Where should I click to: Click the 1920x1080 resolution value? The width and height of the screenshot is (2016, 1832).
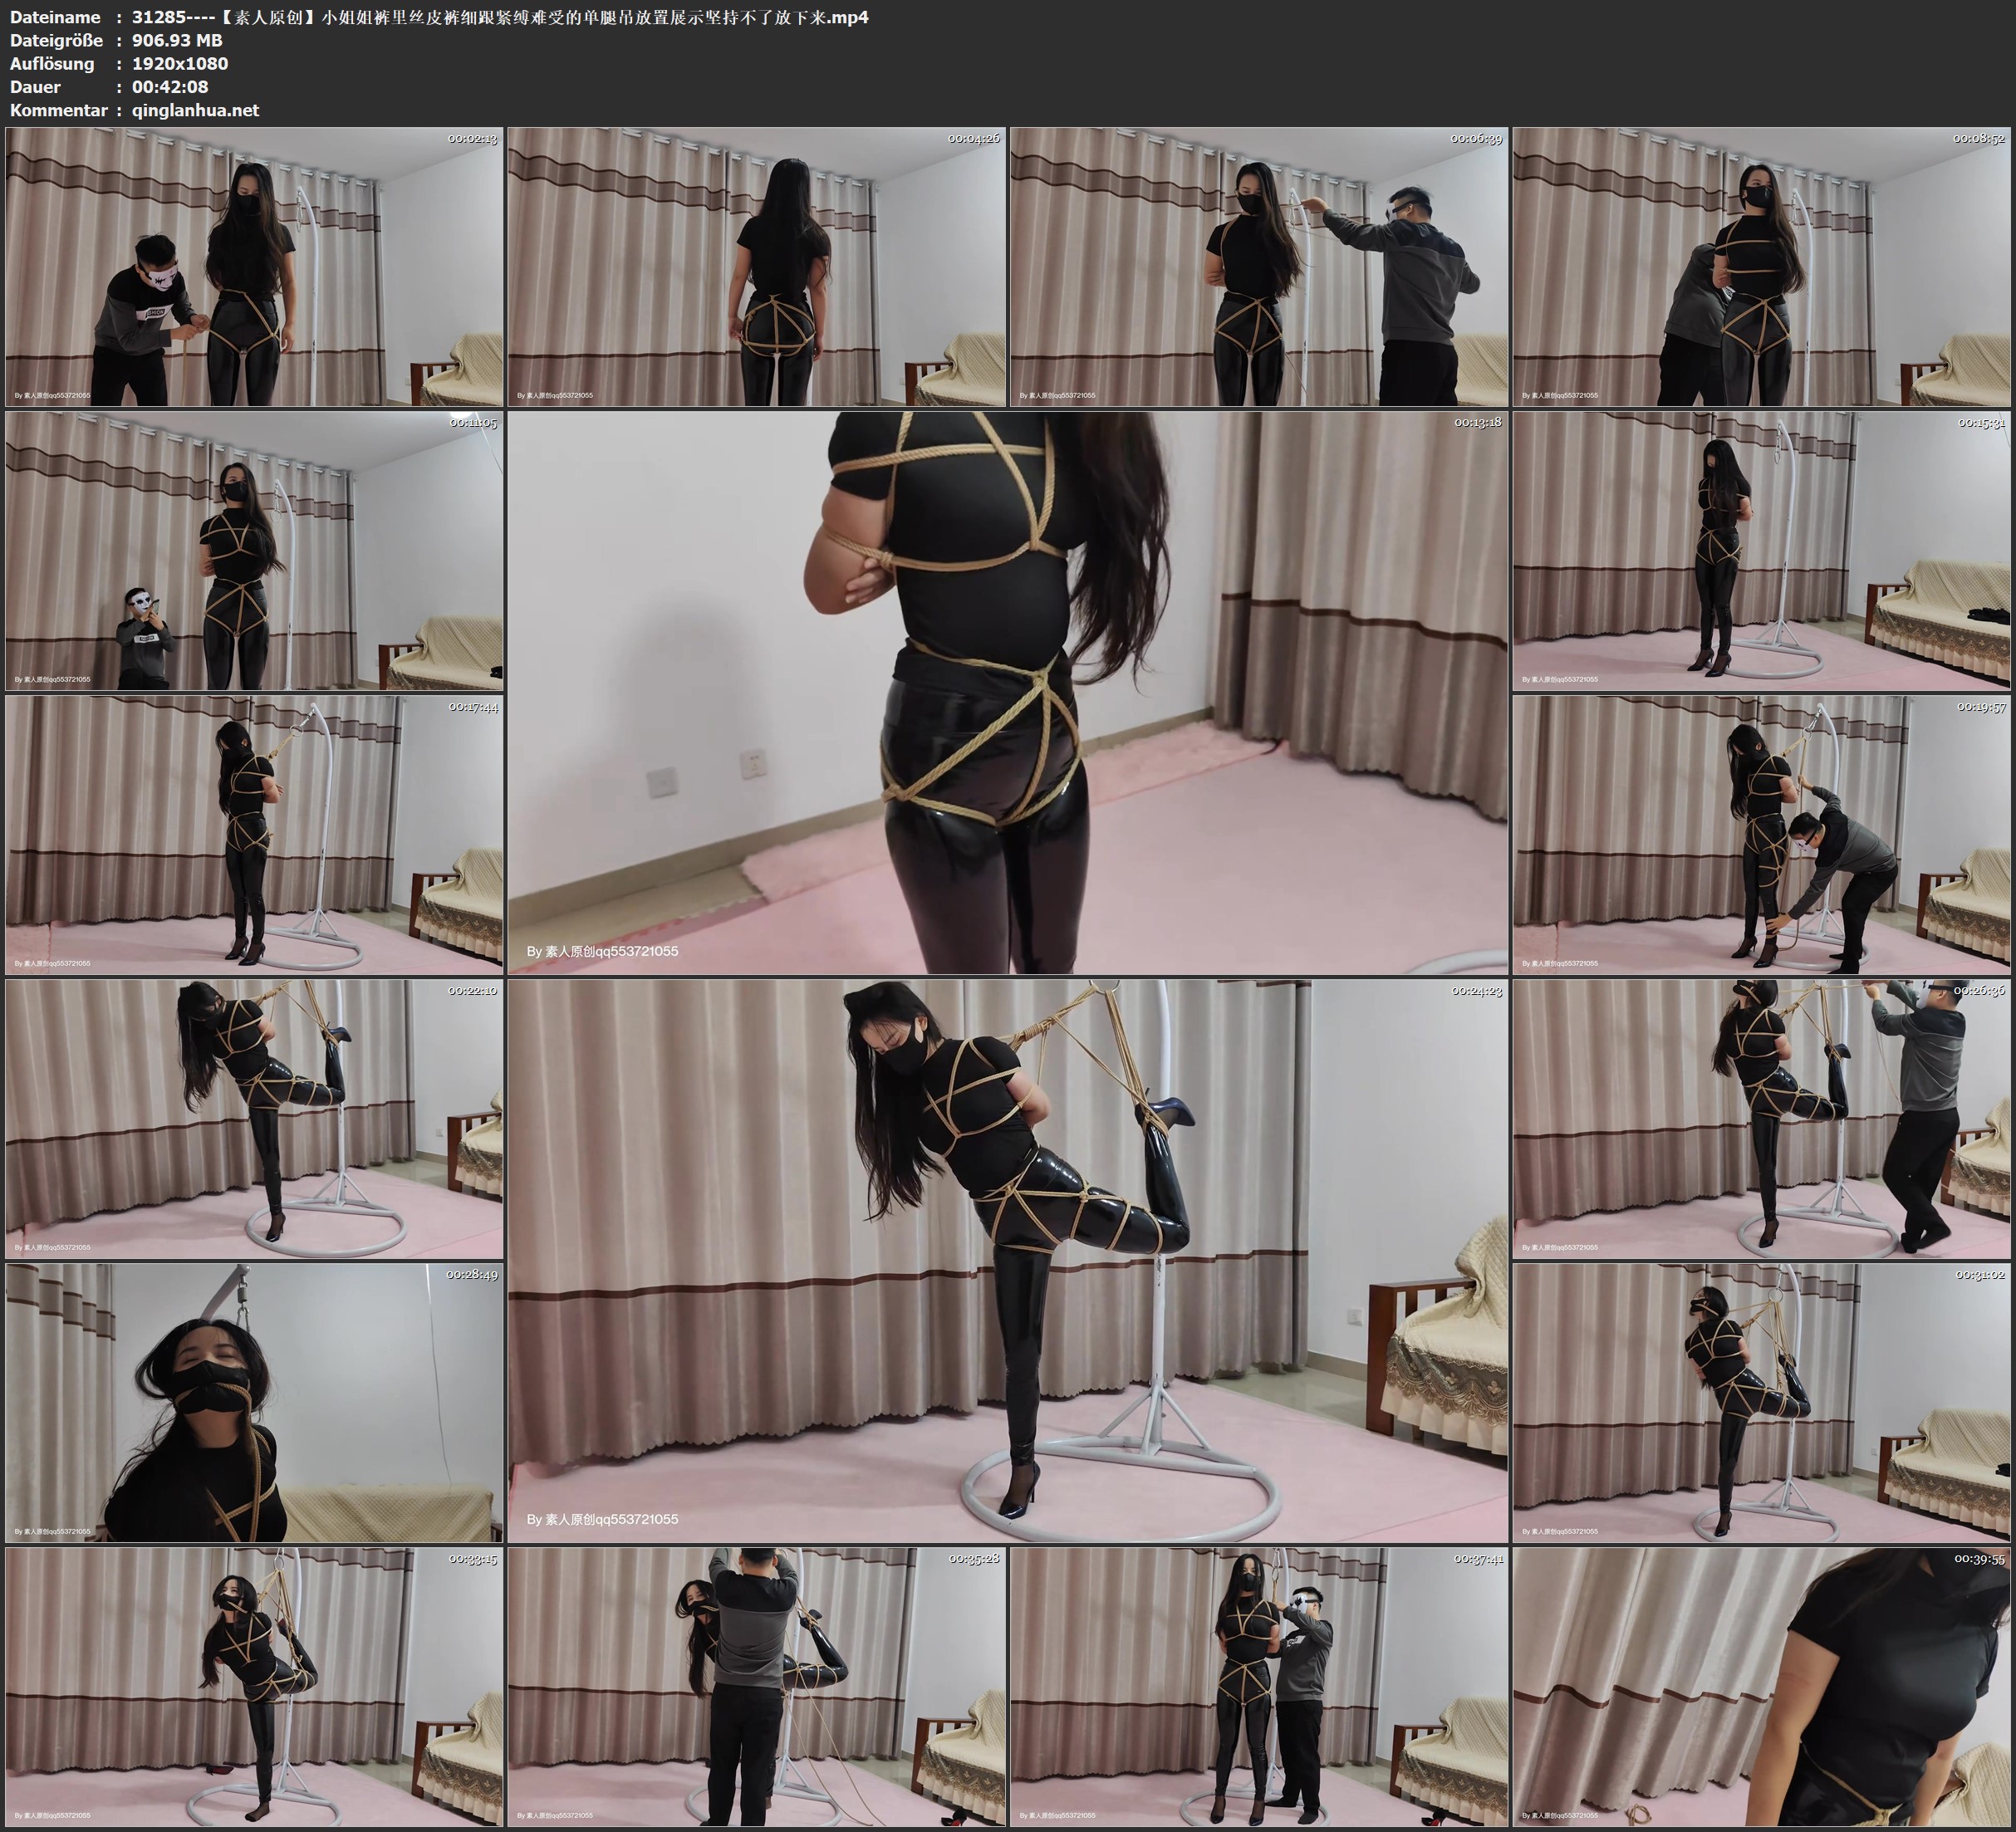pyautogui.click(x=180, y=63)
